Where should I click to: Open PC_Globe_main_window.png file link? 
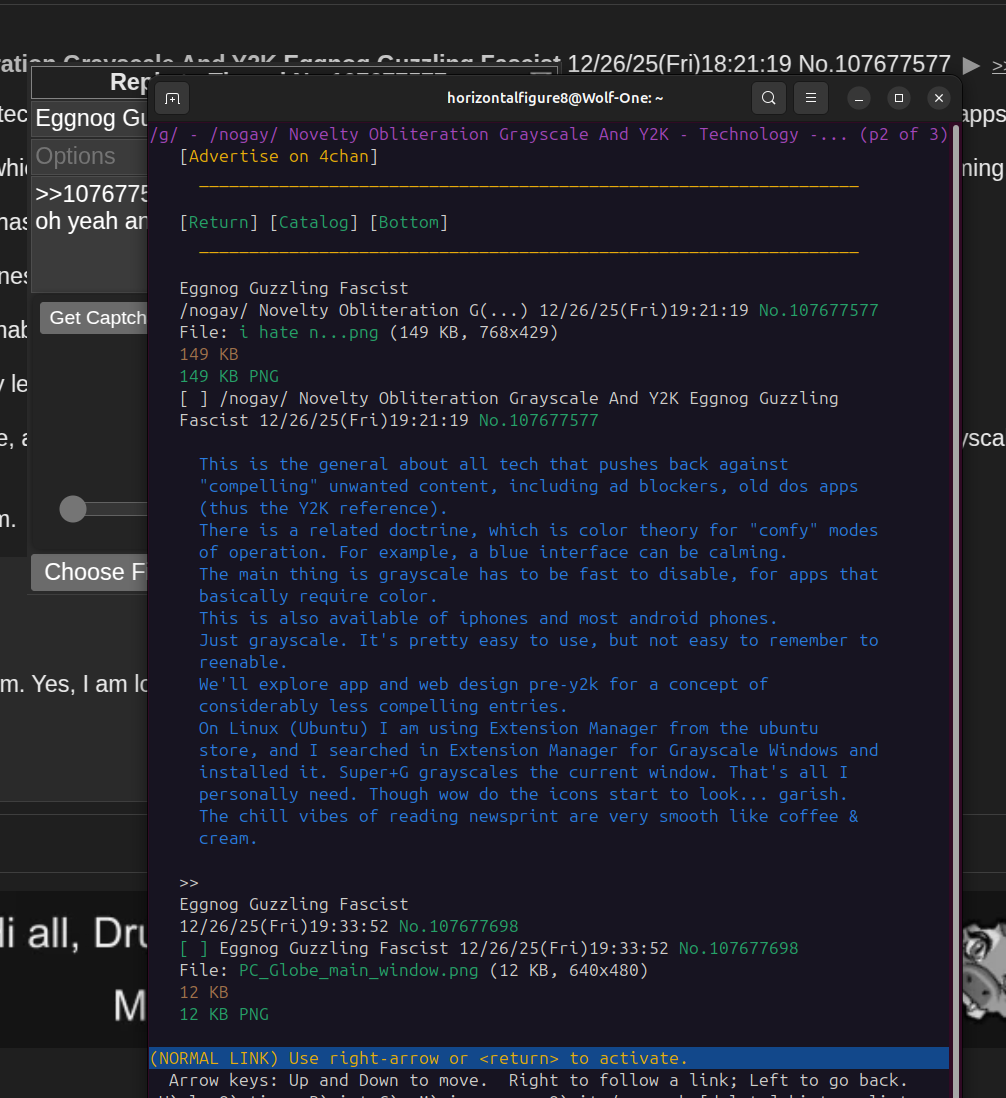click(358, 971)
